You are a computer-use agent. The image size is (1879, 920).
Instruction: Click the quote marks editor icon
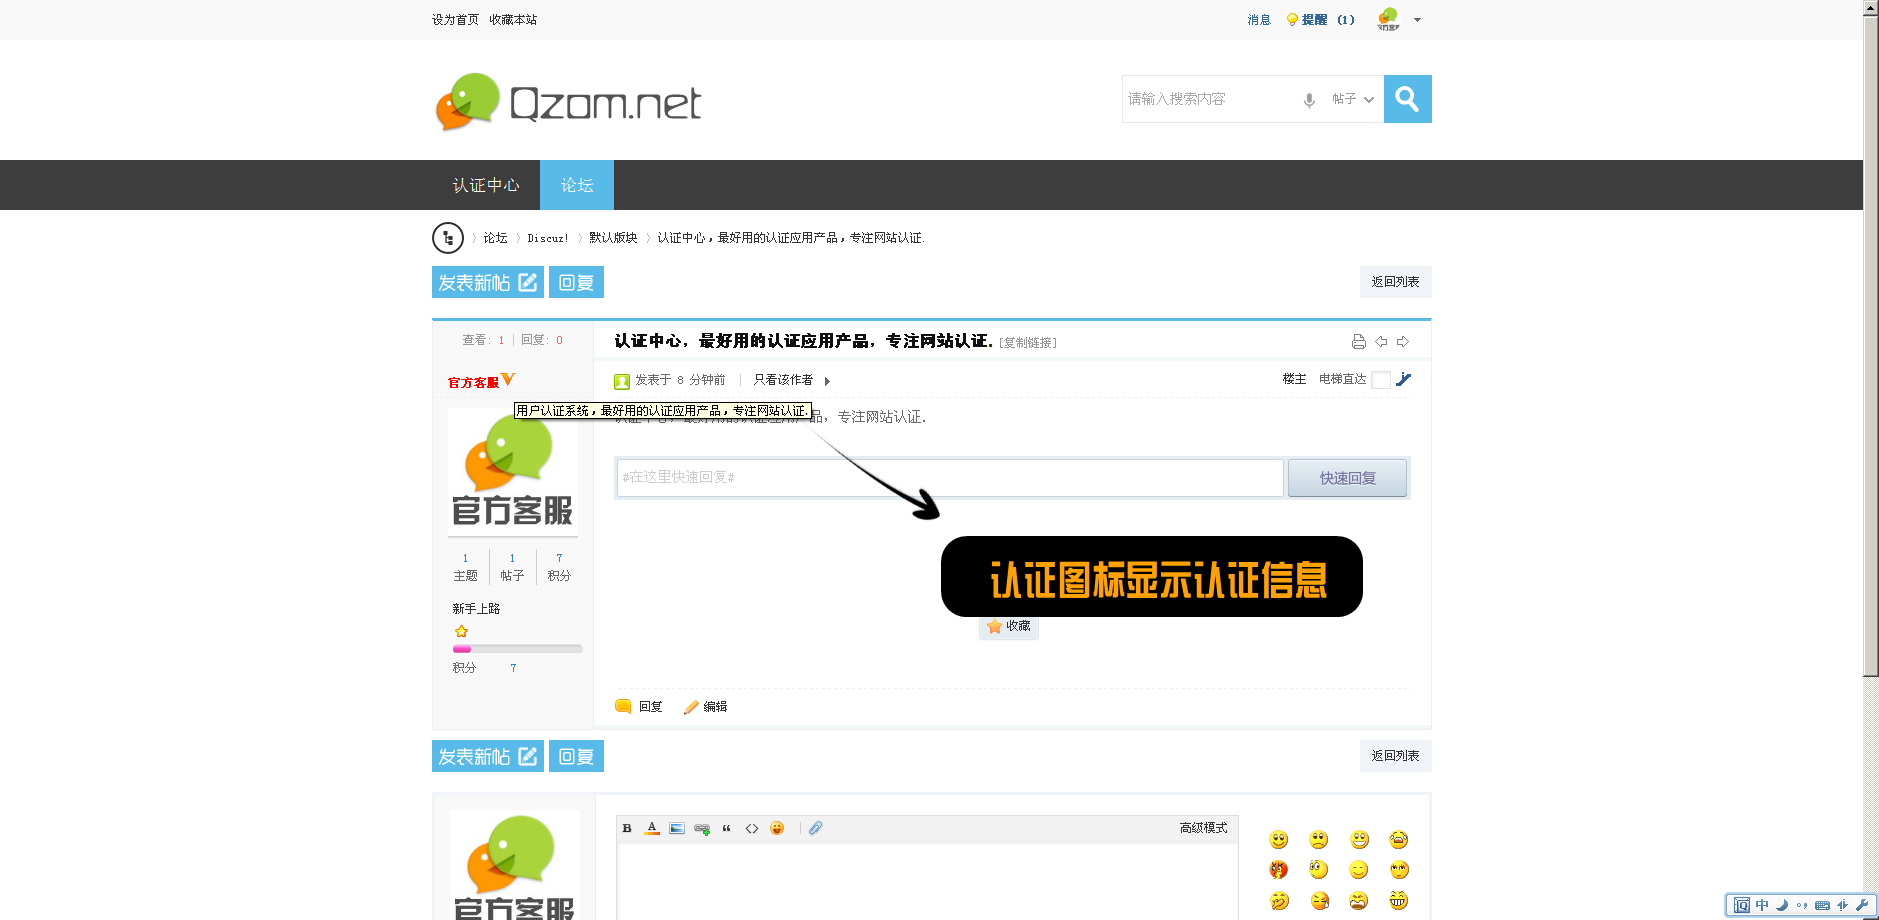[727, 828]
